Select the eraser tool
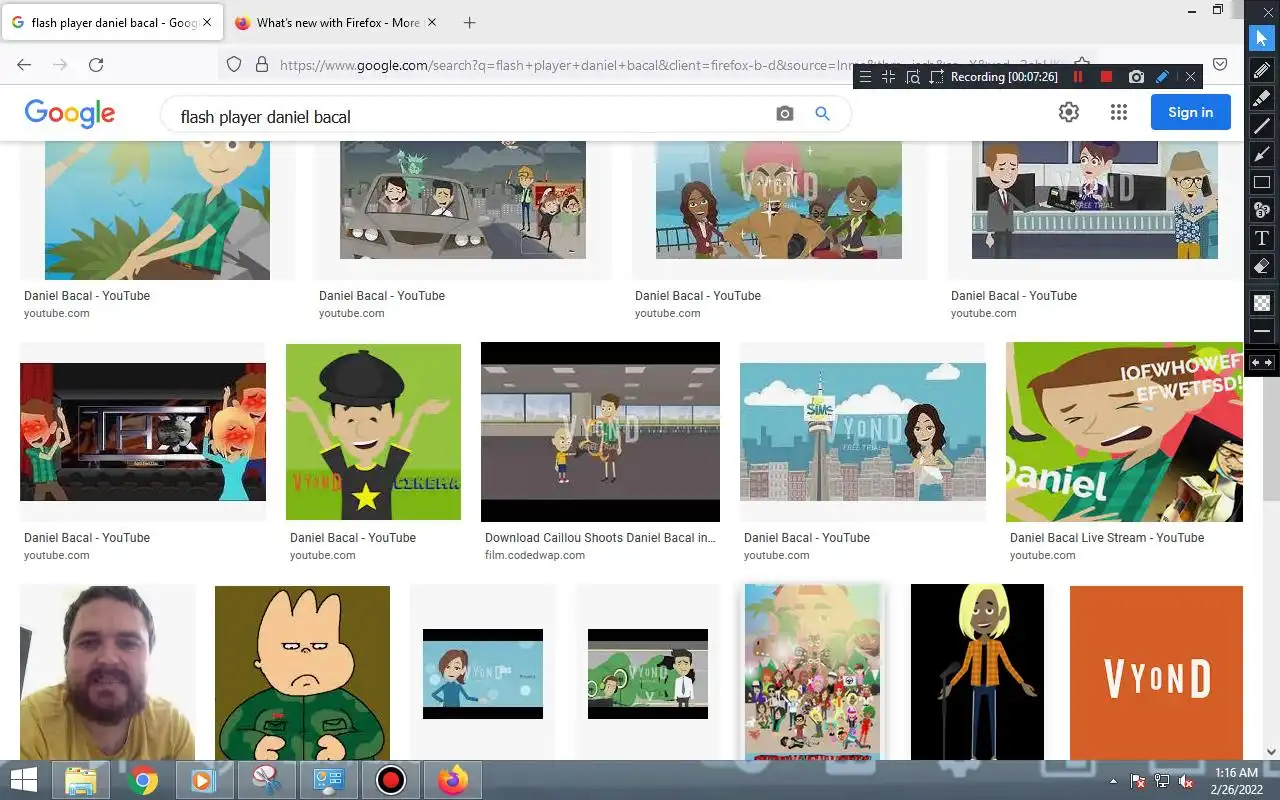 [1262, 266]
